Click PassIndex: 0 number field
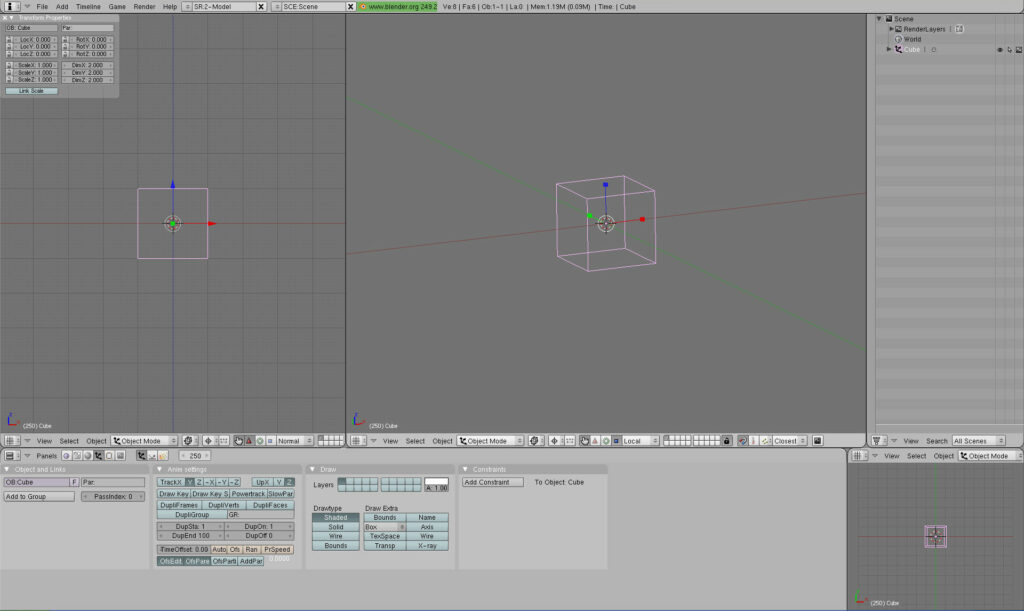 pyautogui.click(x=113, y=497)
